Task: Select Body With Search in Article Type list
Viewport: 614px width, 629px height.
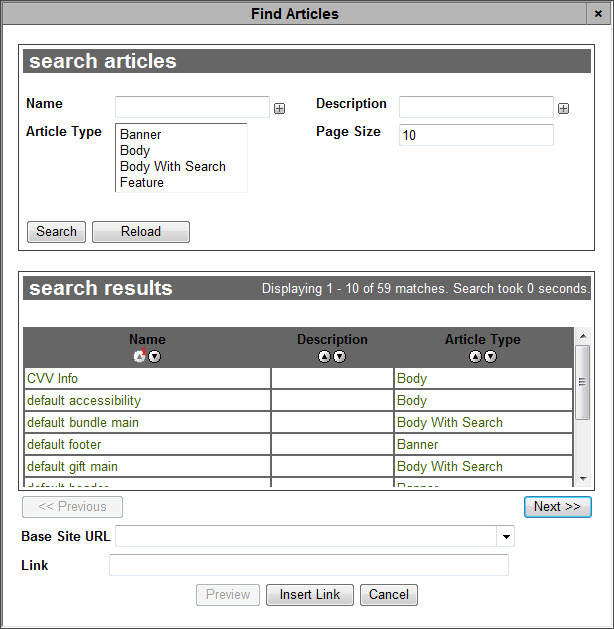Action: coord(173,166)
